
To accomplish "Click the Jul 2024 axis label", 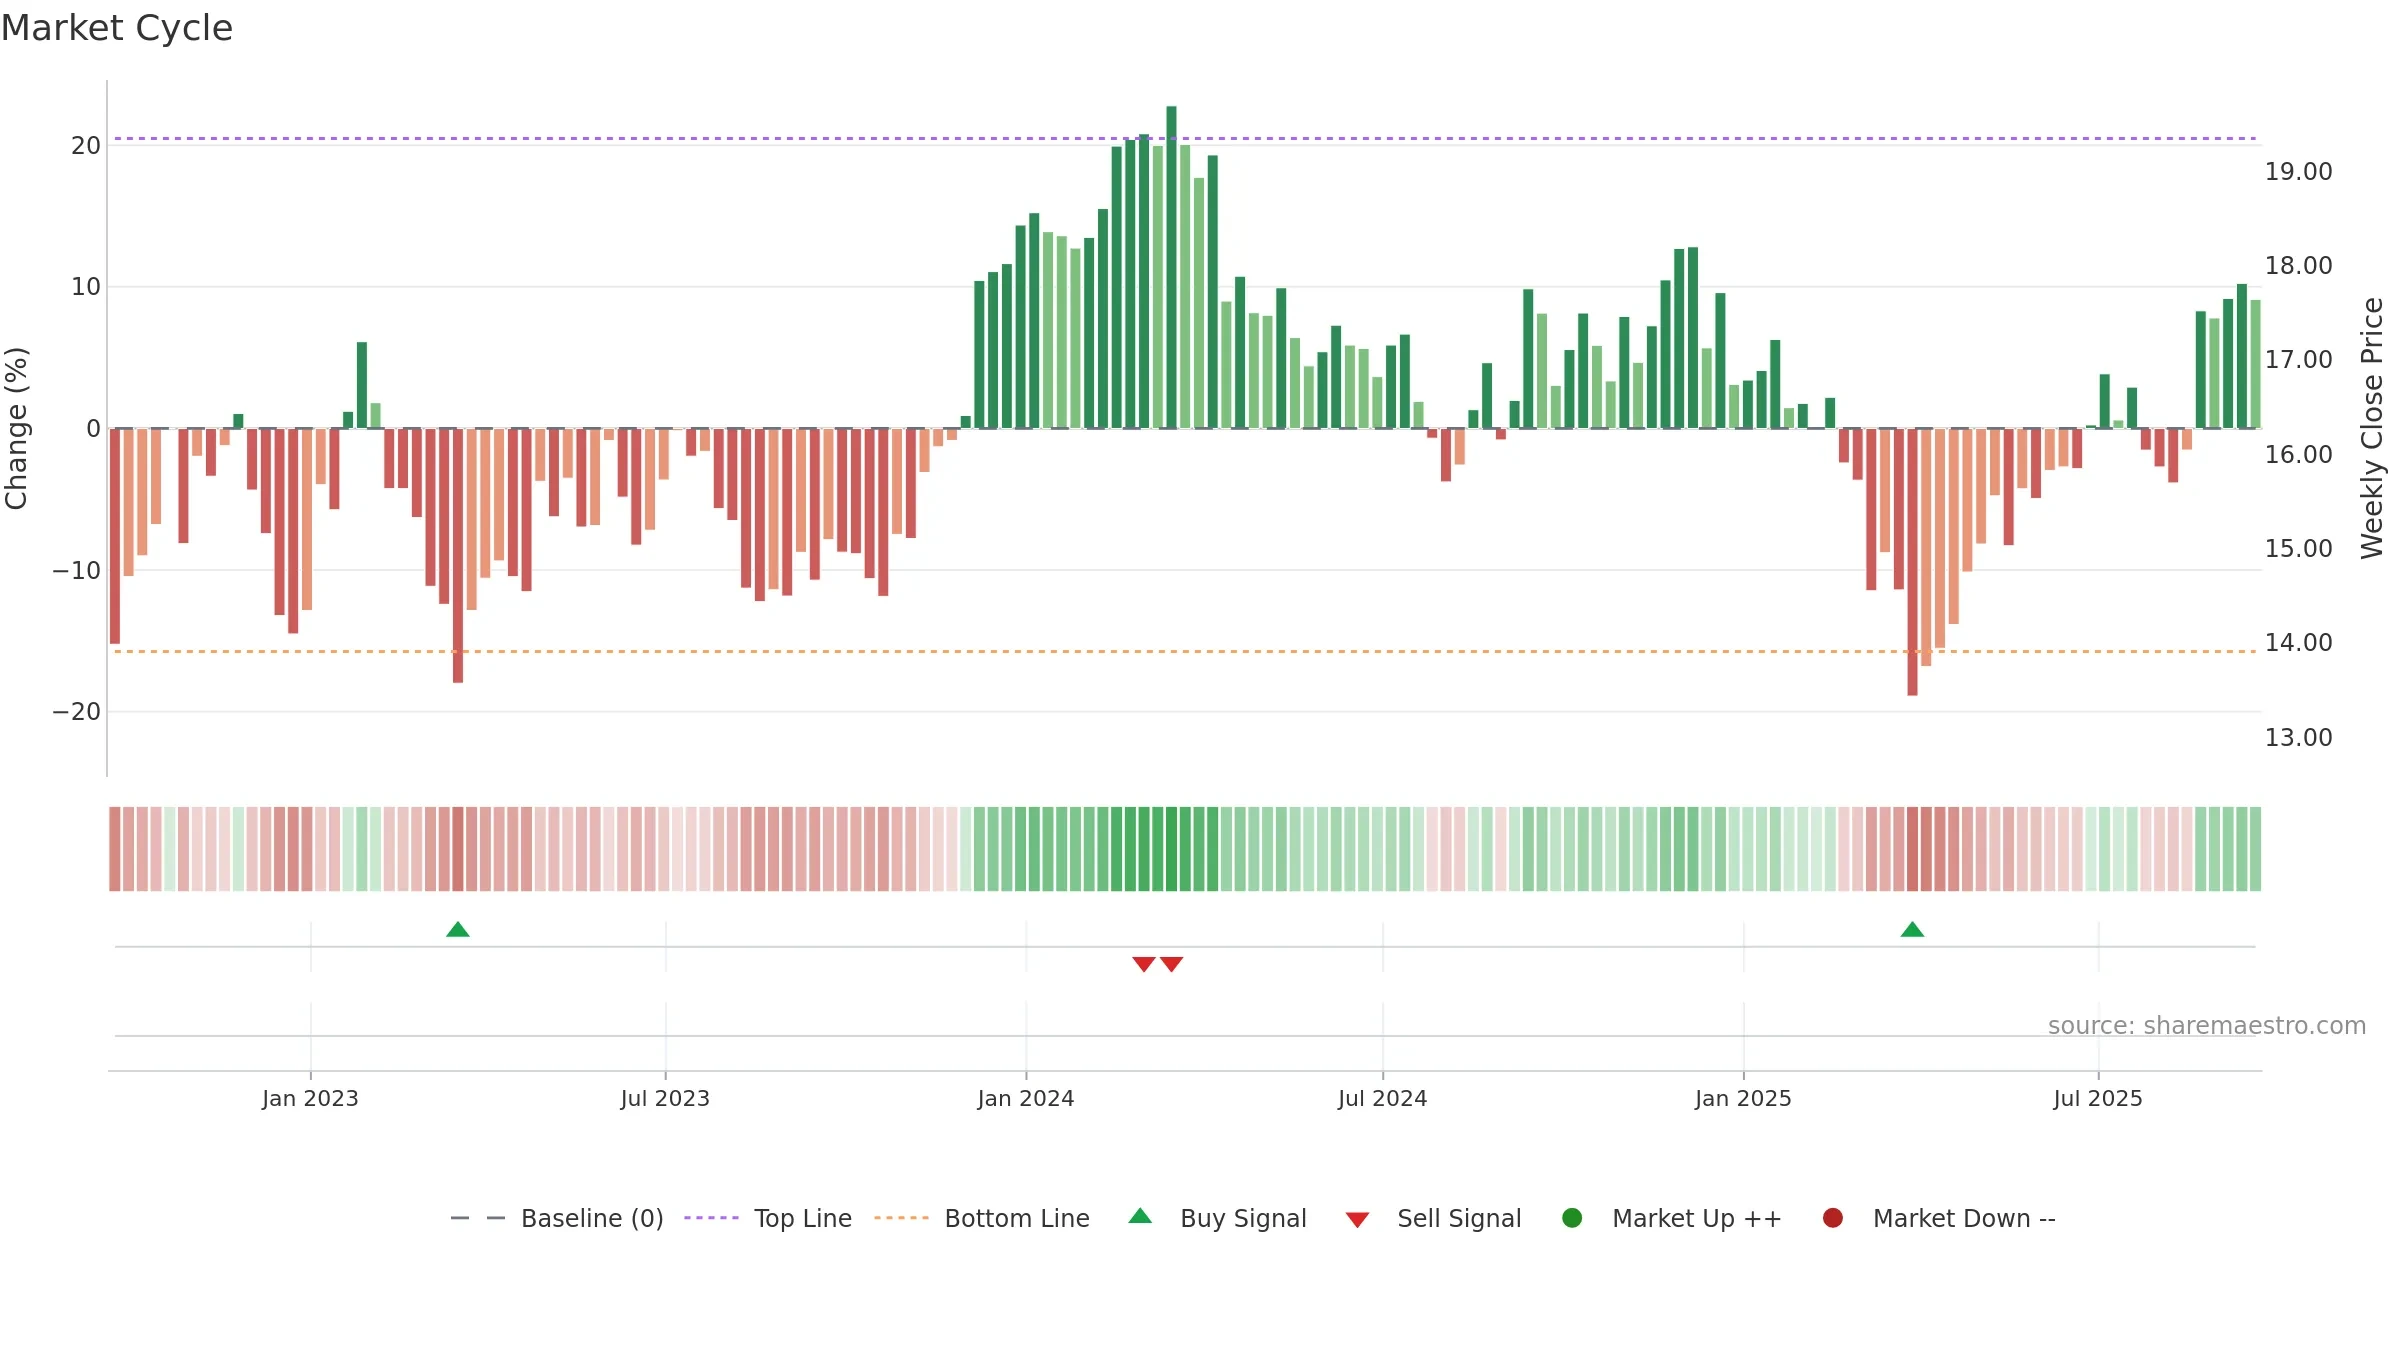I will click(1383, 1098).
